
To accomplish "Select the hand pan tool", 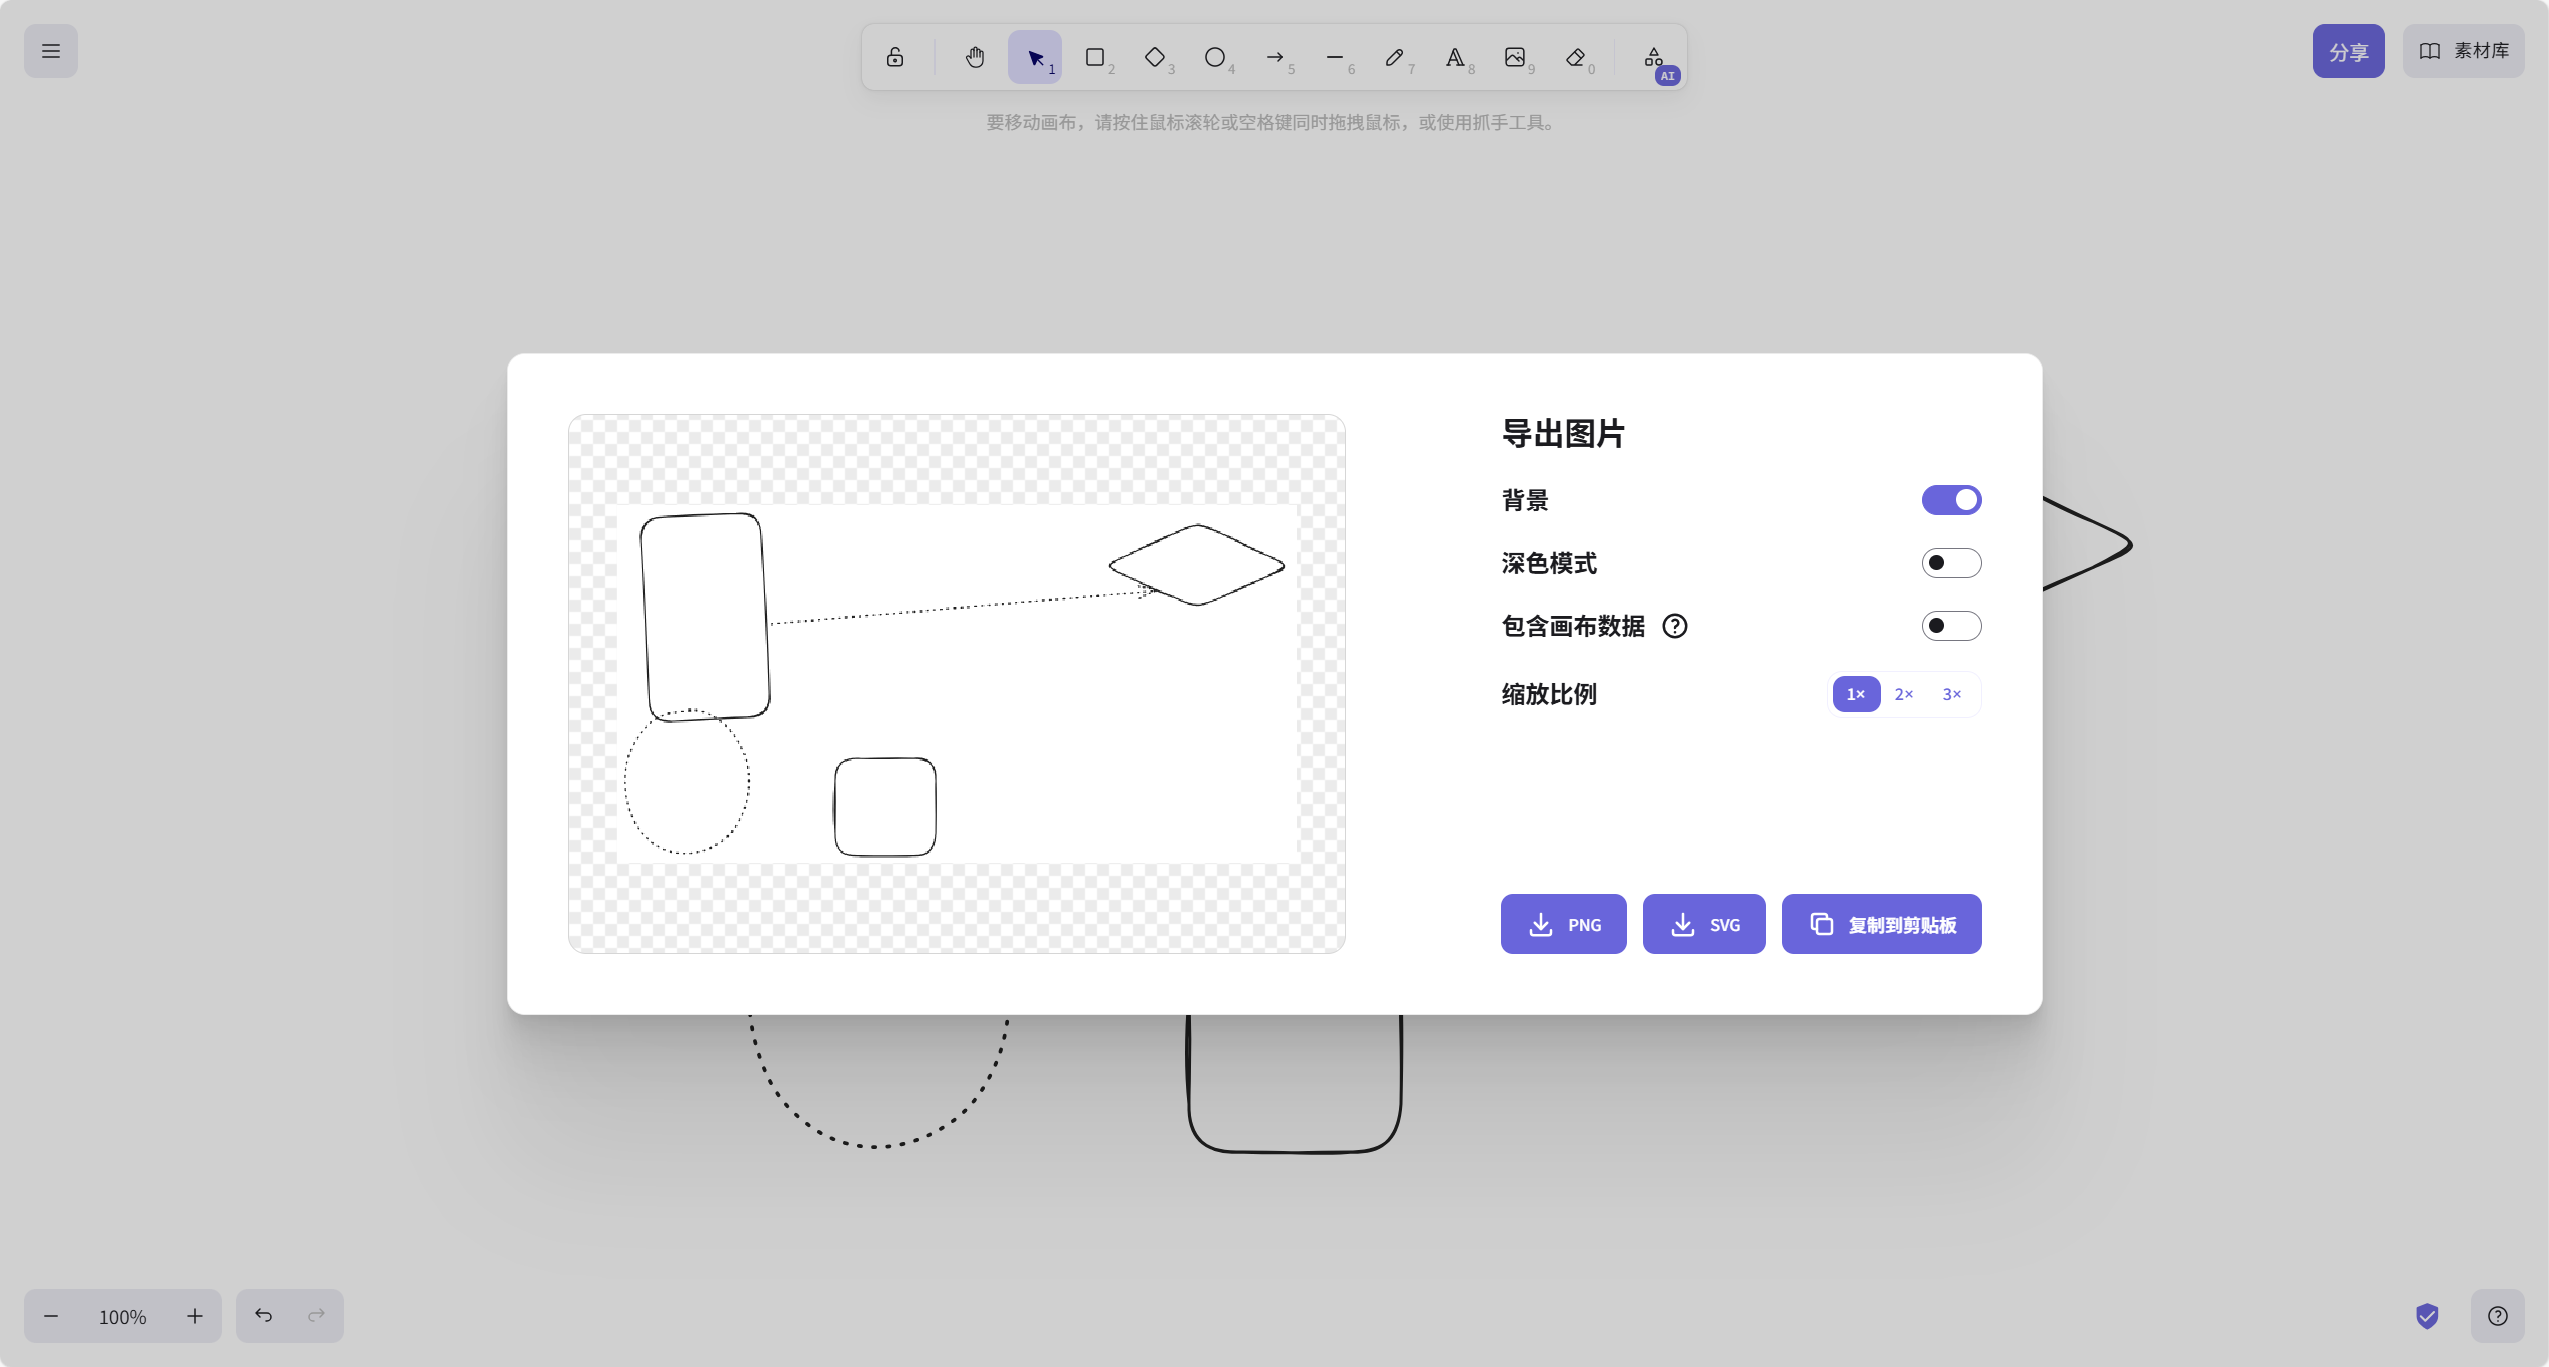I will point(975,57).
